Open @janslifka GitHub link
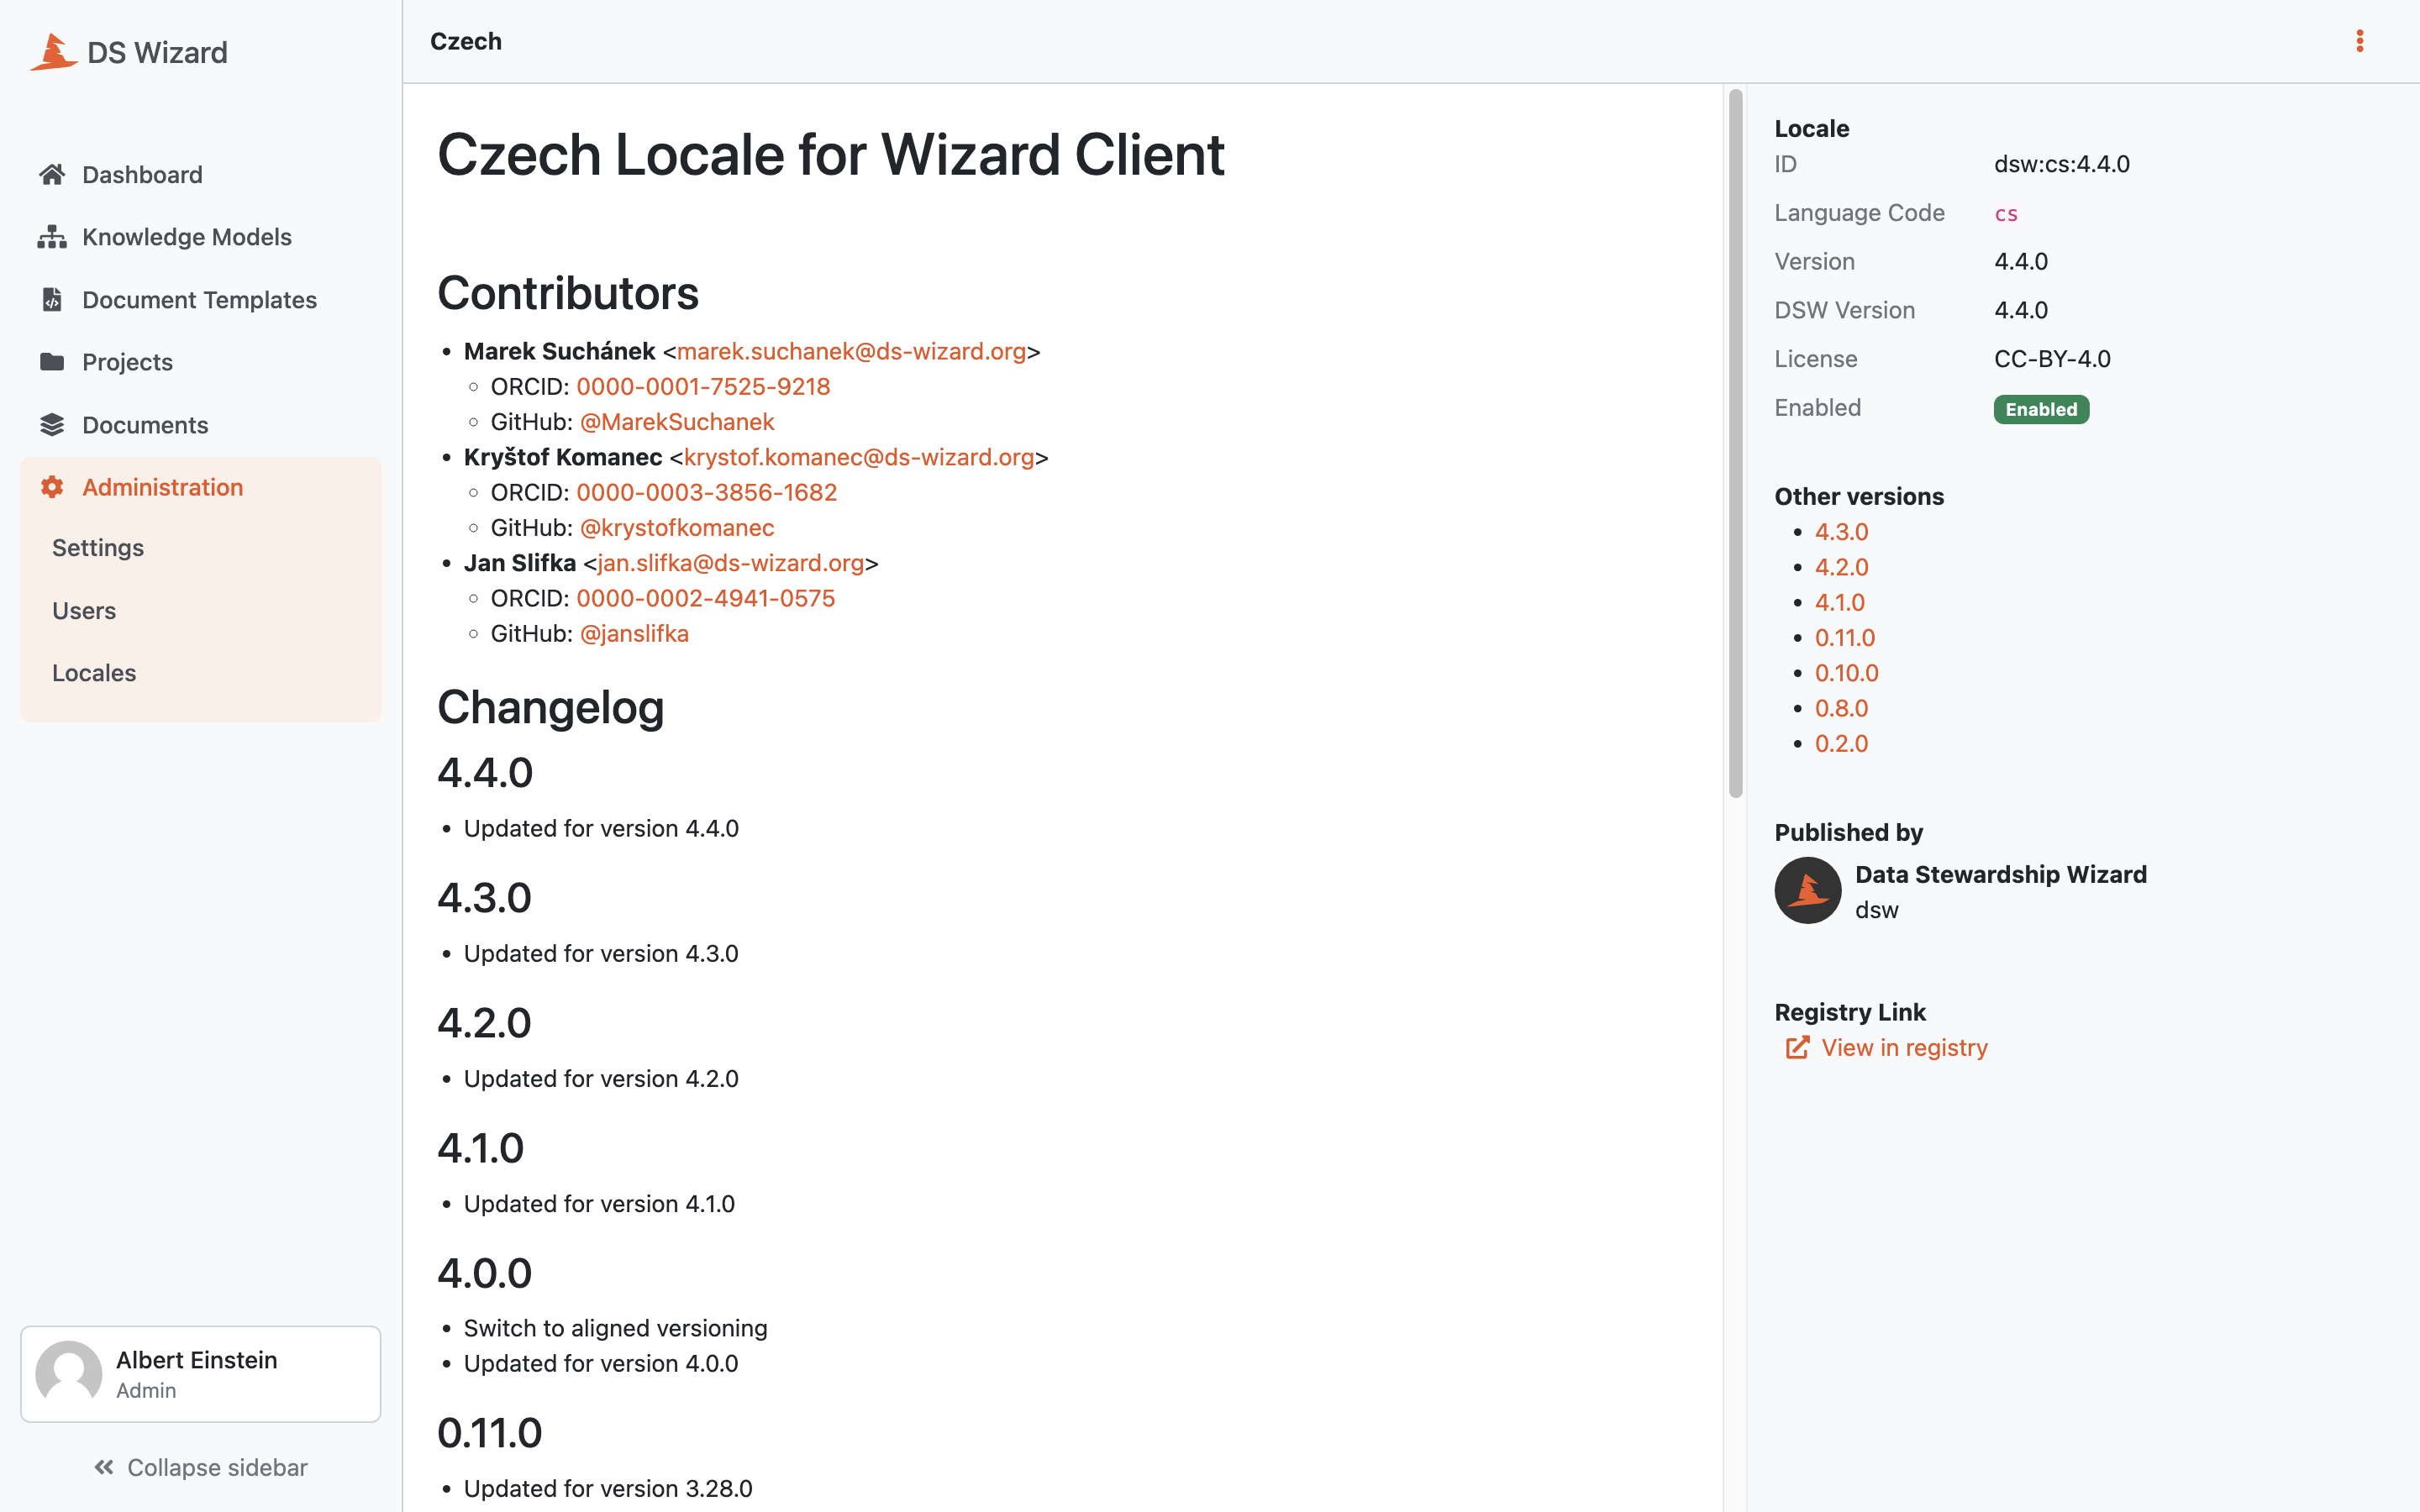 [x=634, y=634]
